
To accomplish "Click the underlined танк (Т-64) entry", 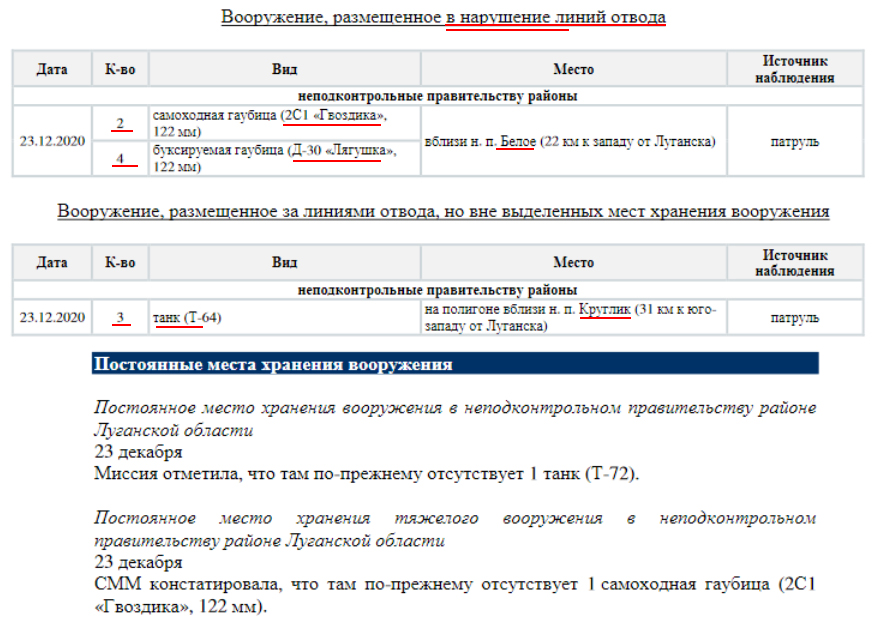I will pyautogui.click(x=187, y=318).
